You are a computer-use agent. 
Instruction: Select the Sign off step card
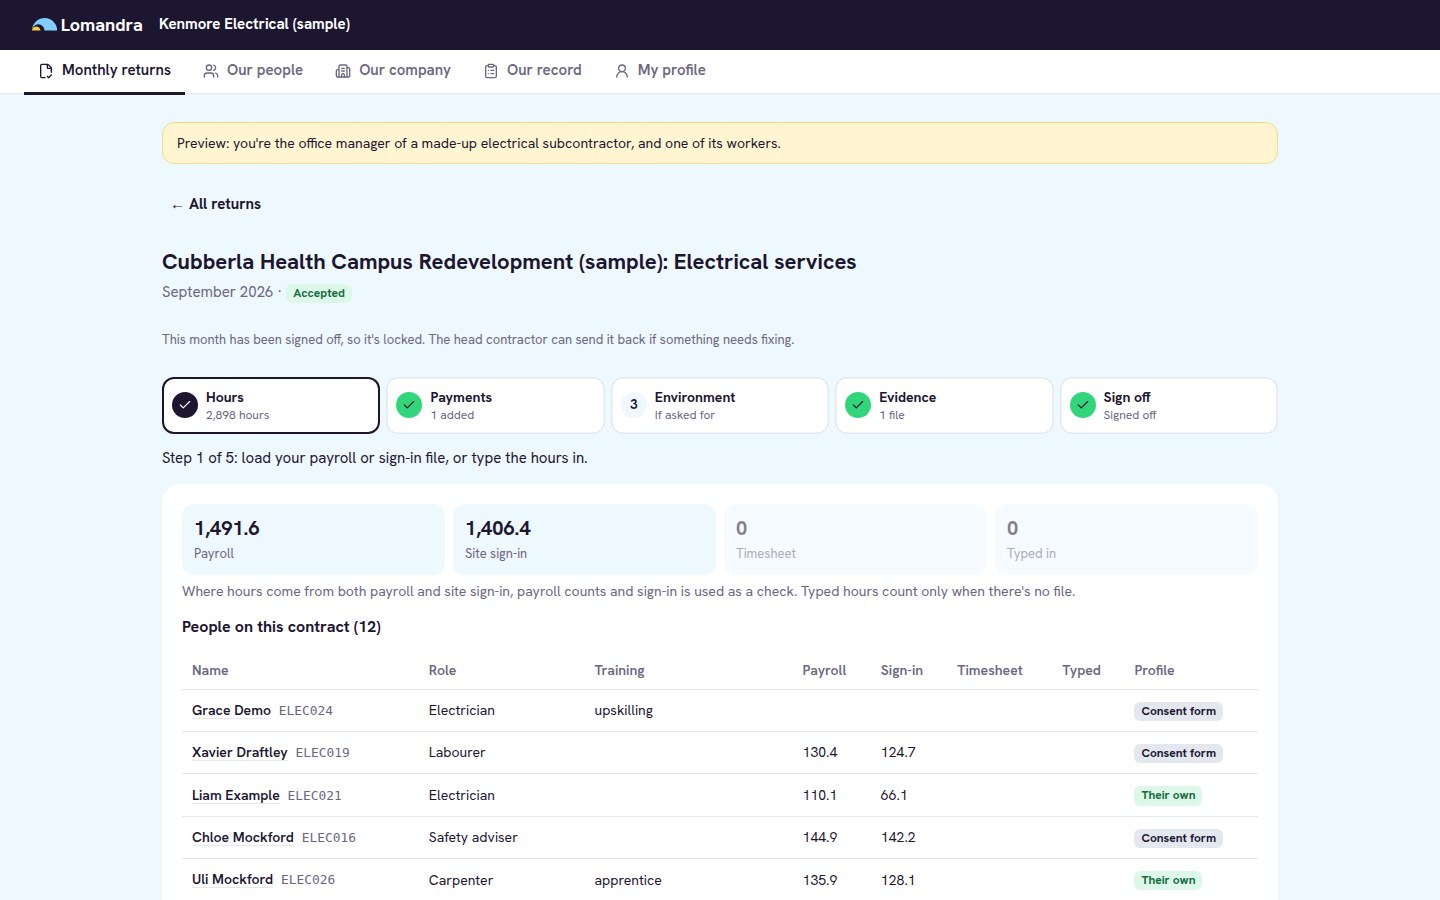click(x=1169, y=405)
